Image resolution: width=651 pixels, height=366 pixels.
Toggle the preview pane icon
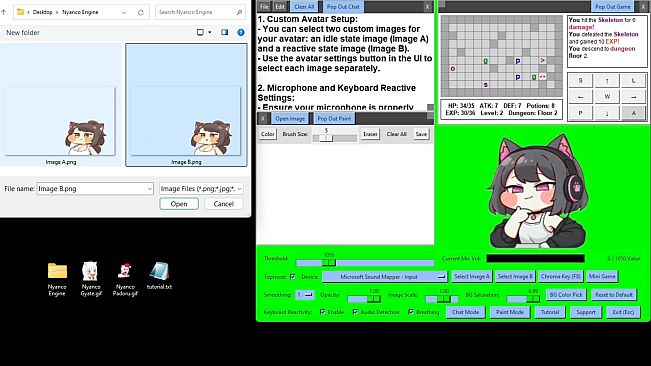click(225, 32)
